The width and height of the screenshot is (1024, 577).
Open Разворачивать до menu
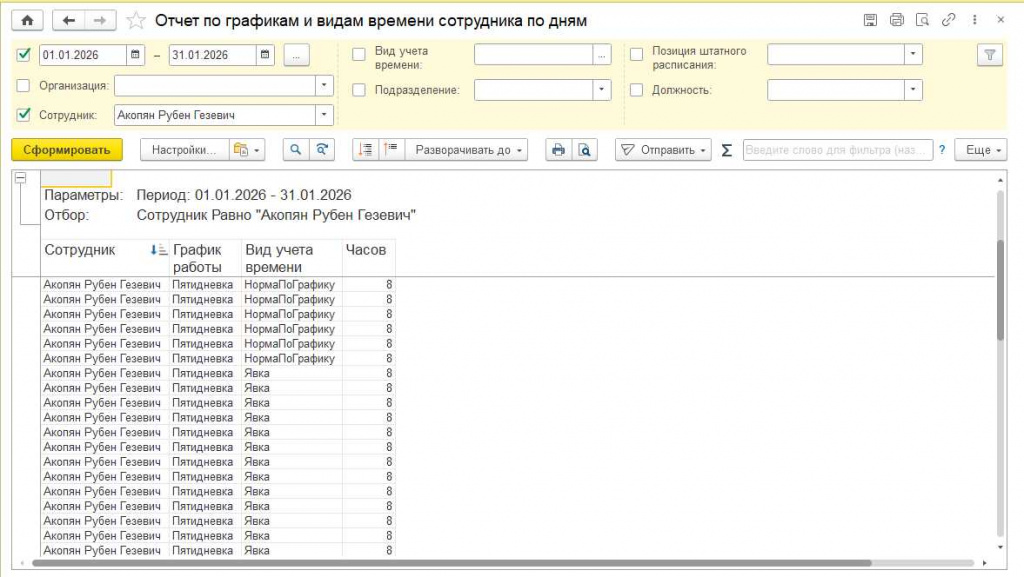(x=467, y=149)
